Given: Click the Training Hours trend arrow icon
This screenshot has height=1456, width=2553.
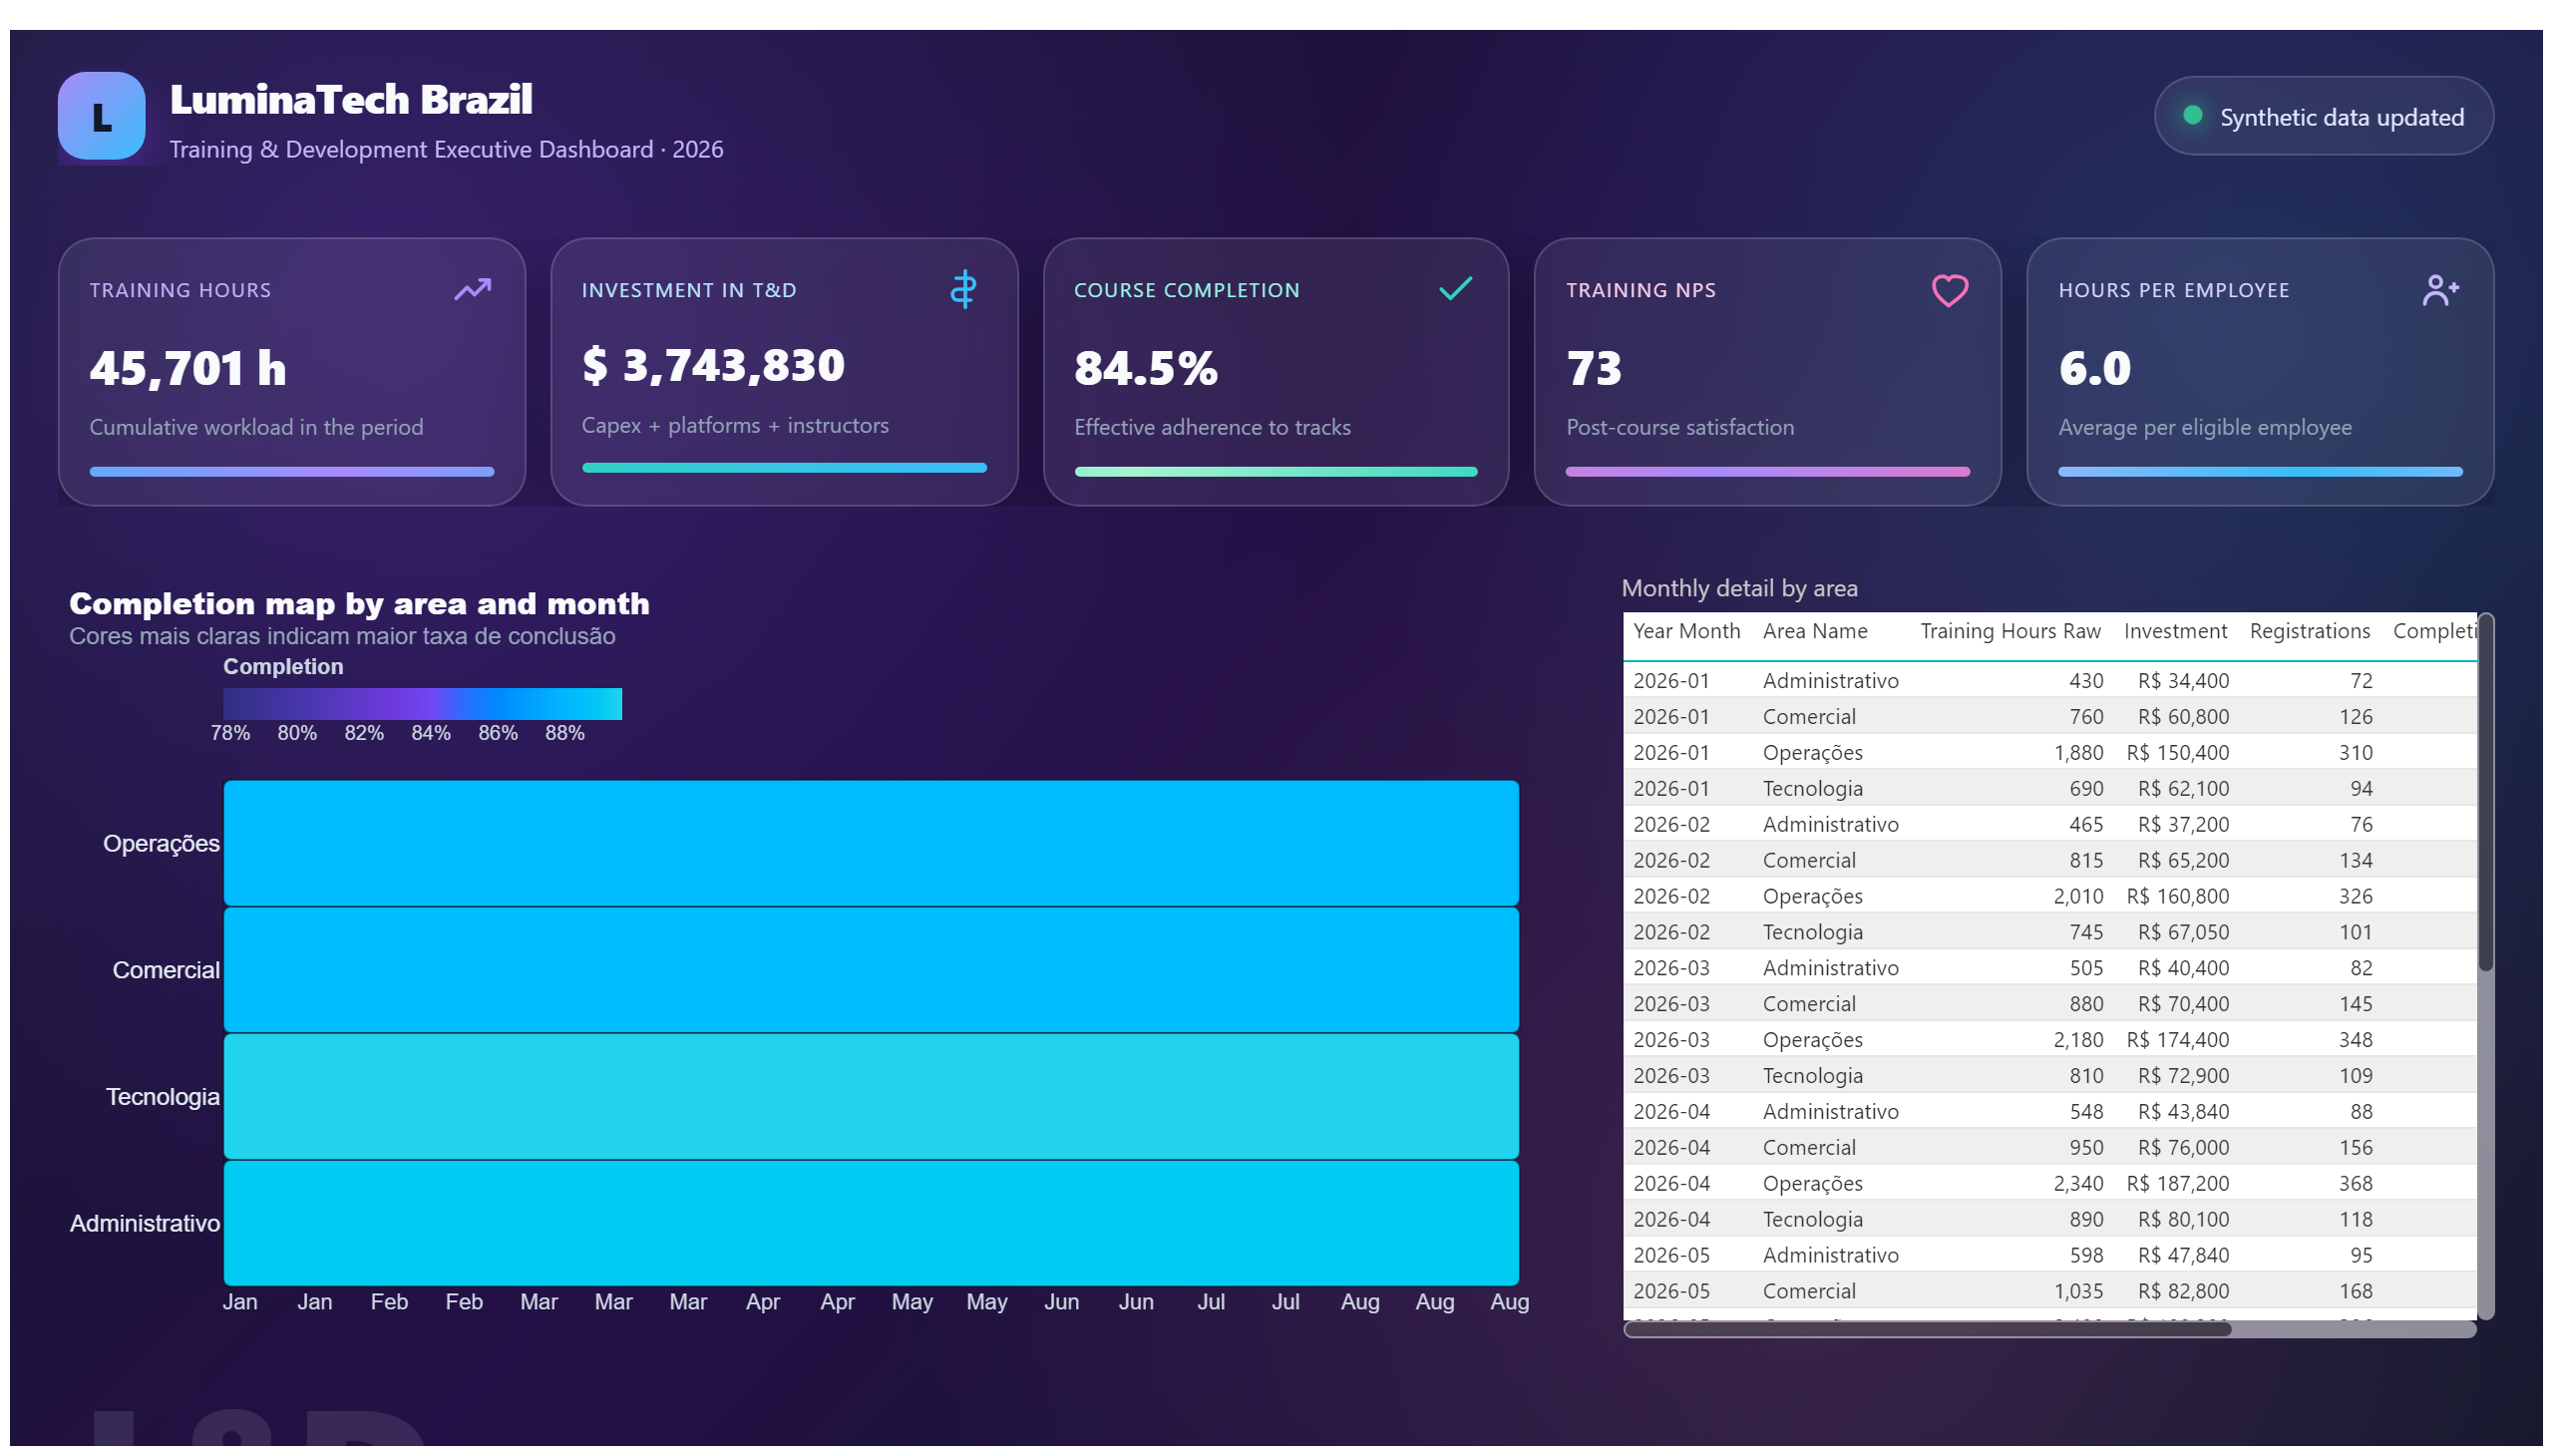Looking at the screenshot, I should click(473, 289).
